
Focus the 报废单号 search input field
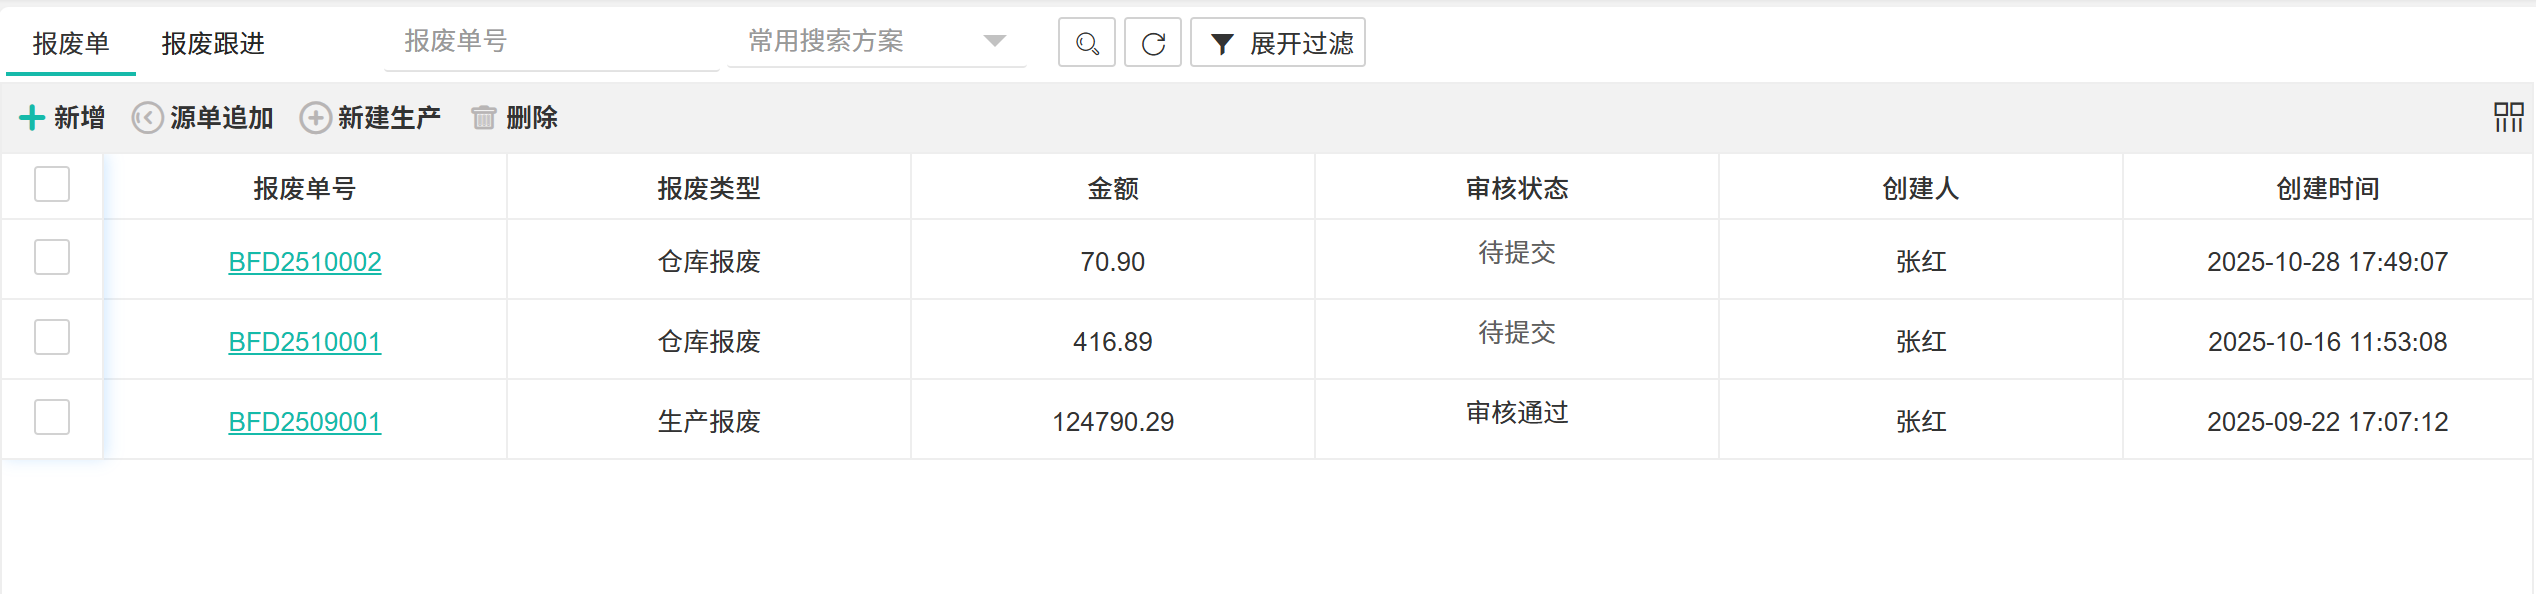[x=550, y=42]
